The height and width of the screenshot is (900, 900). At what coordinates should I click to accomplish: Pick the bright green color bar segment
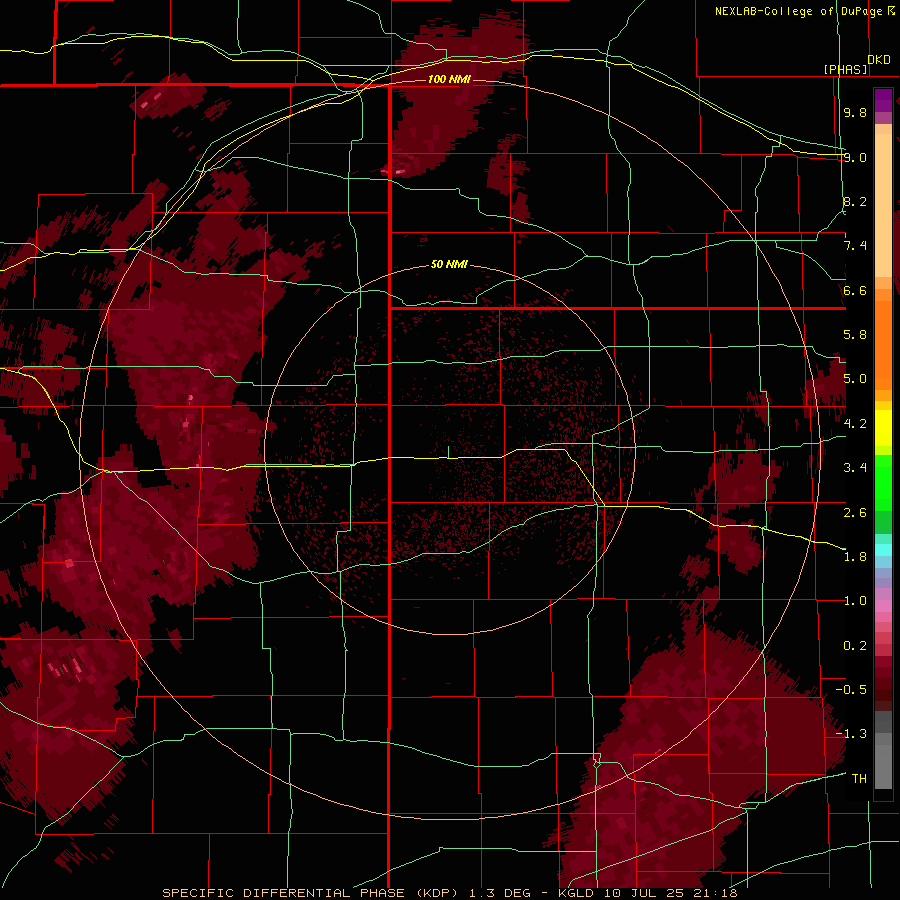click(x=883, y=482)
